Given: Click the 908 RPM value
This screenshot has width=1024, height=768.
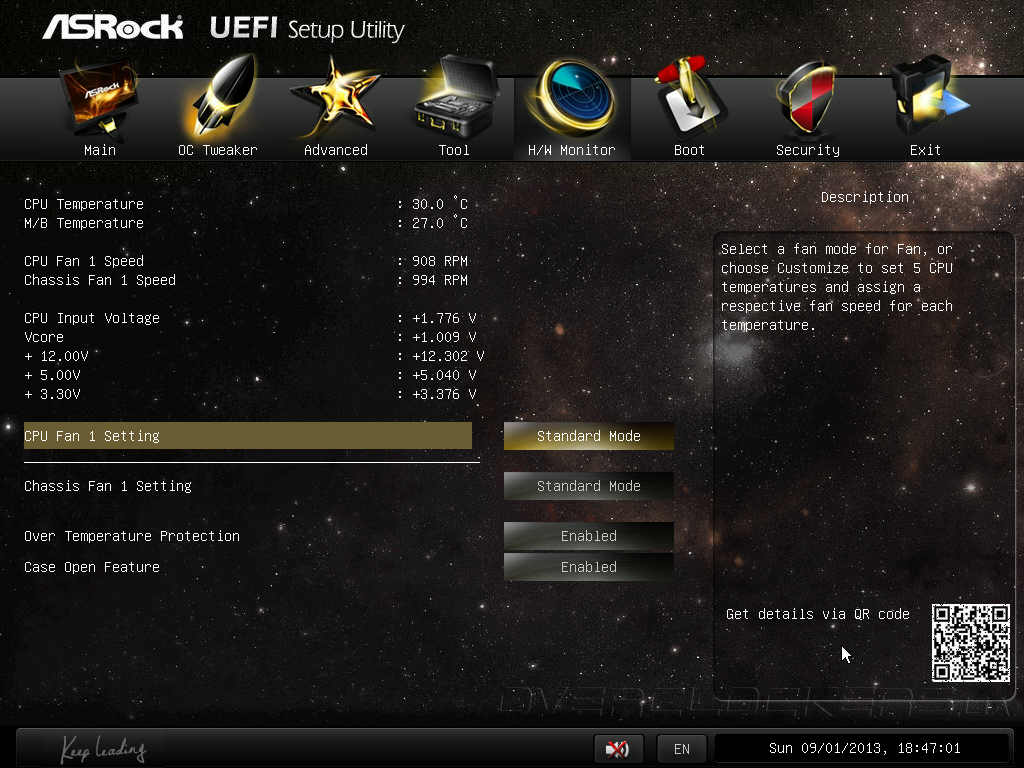Looking at the screenshot, I should pyautogui.click(x=440, y=261).
